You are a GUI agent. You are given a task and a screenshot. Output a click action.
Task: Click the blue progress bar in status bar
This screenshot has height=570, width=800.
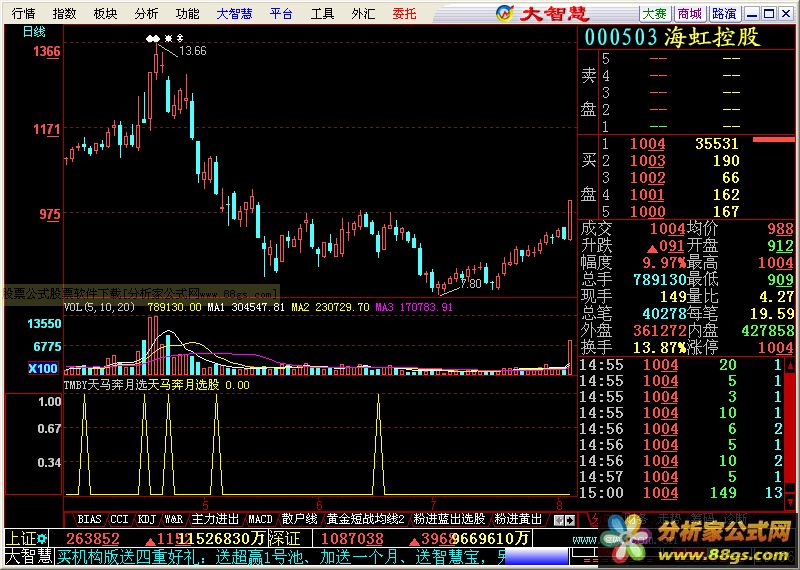(536, 557)
